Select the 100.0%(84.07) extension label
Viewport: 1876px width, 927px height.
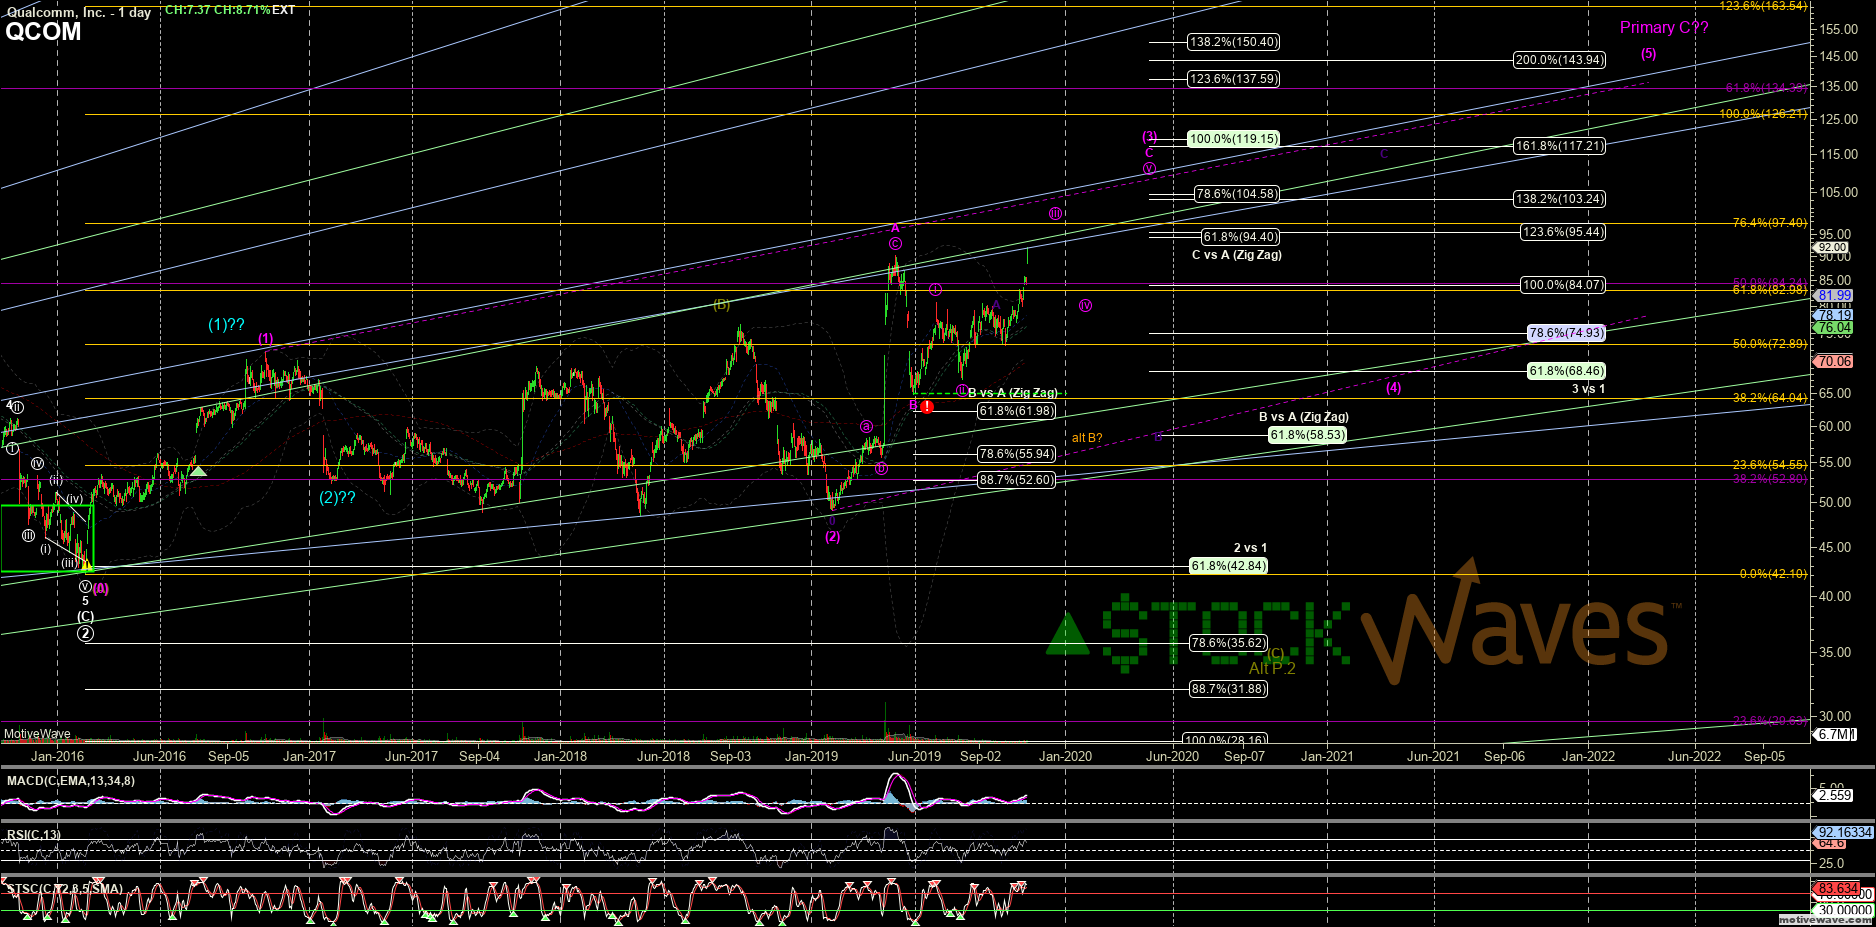click(1563, 285)
